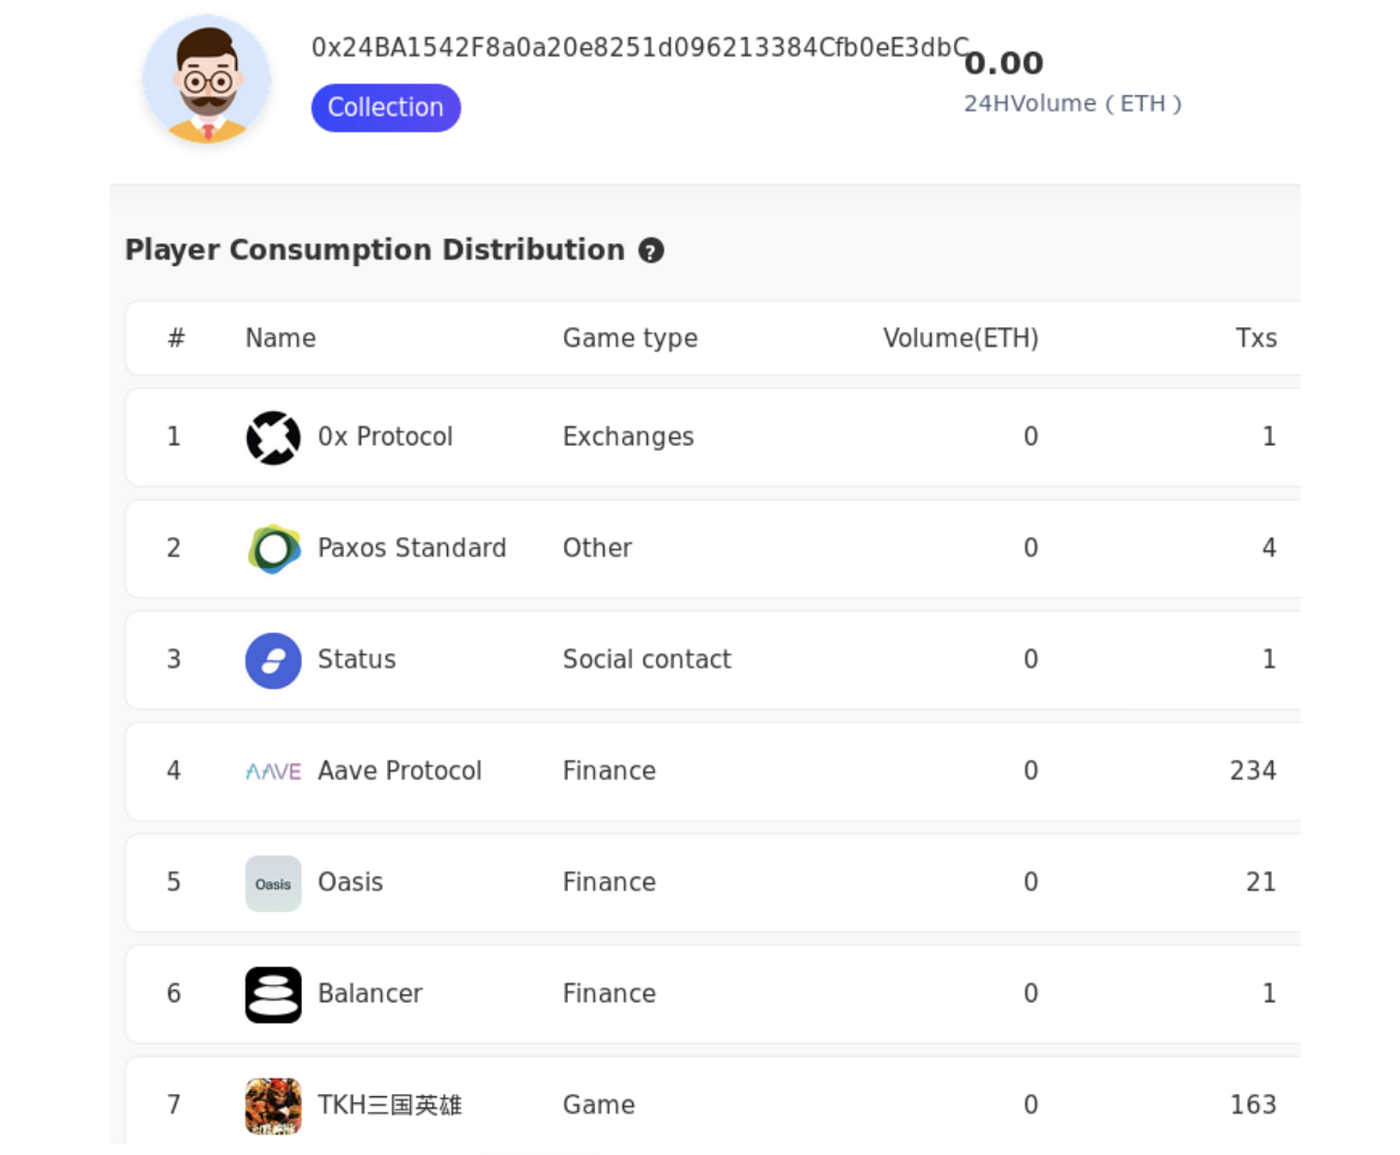This screenshot has height=1155, width=1400.
Task: Click the # column header
Action: 176,338
